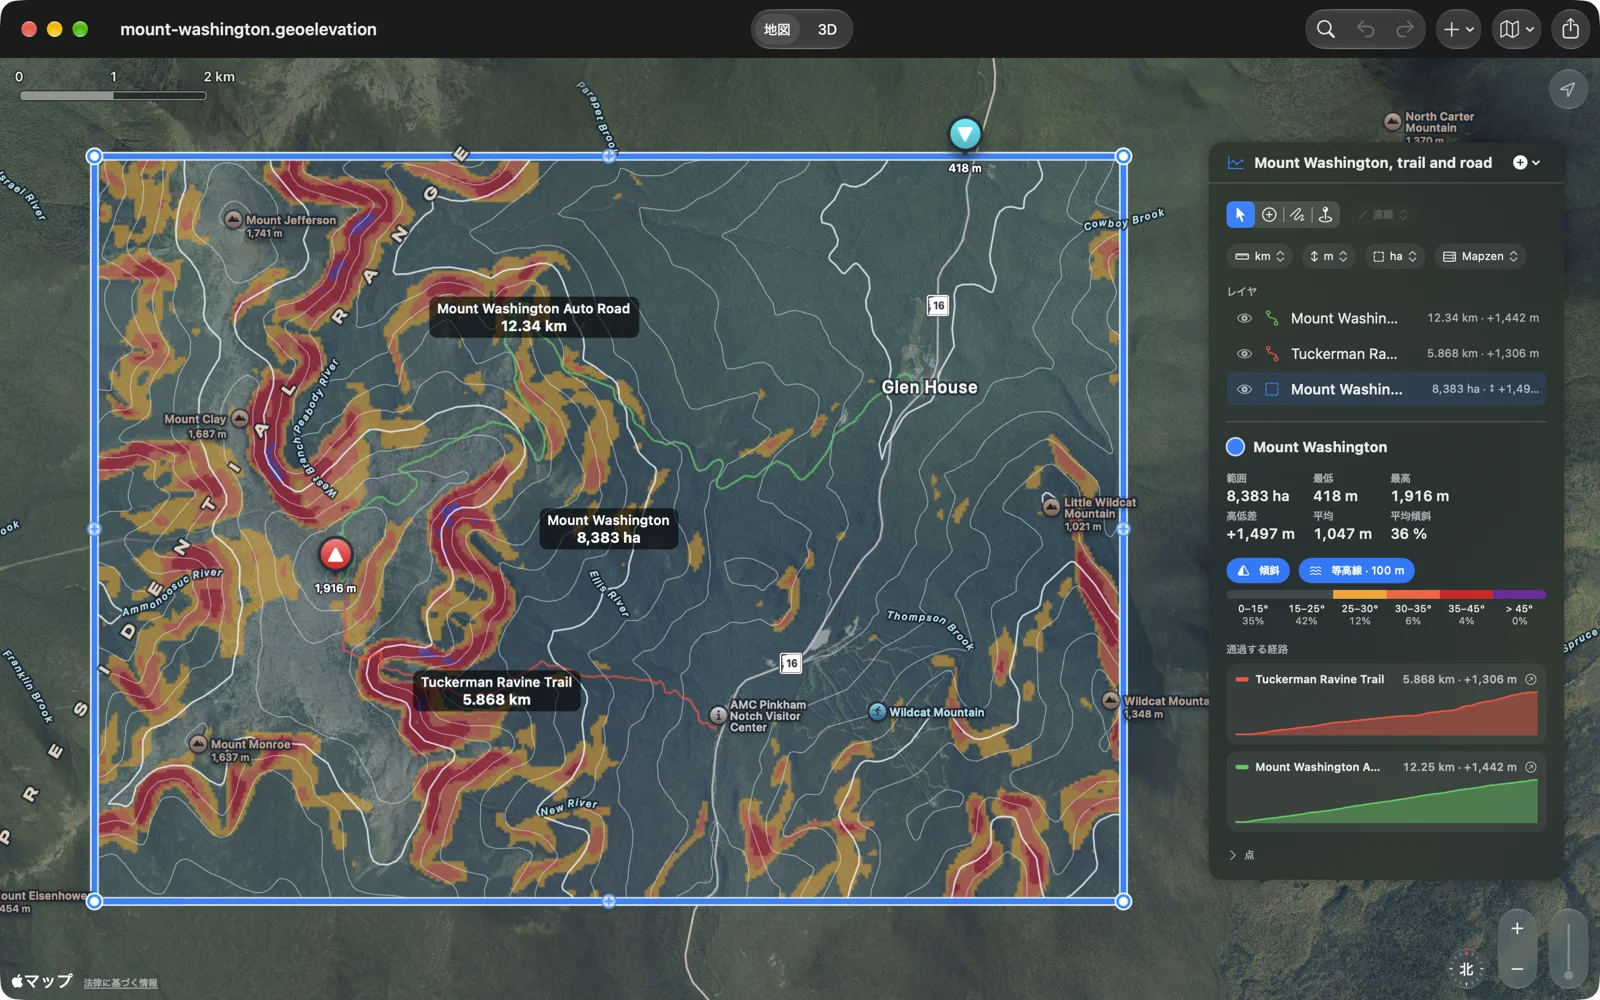
Task: Select the pin placement tool
Action: coord(1325,214)
